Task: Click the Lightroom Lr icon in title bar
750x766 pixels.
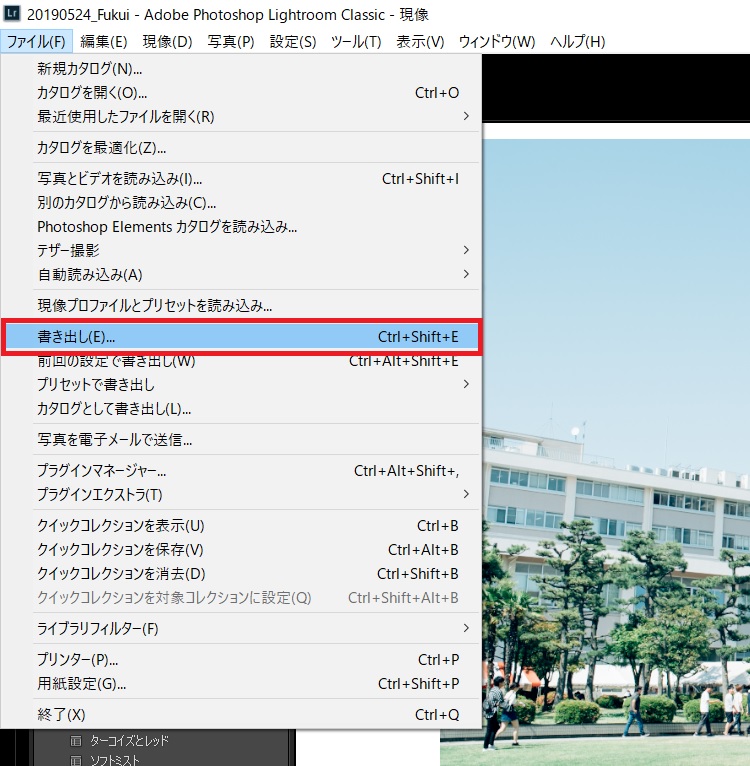Action: click(x=14, y=16)
